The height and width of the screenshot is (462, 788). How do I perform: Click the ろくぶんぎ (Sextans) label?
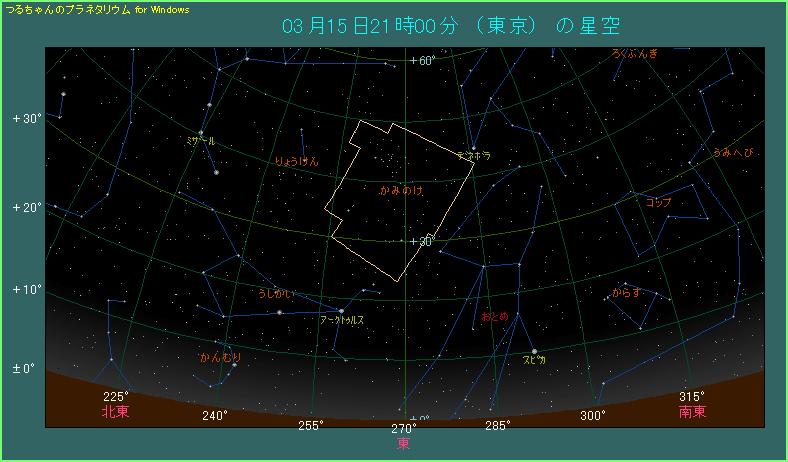click(x=636, y=53)
